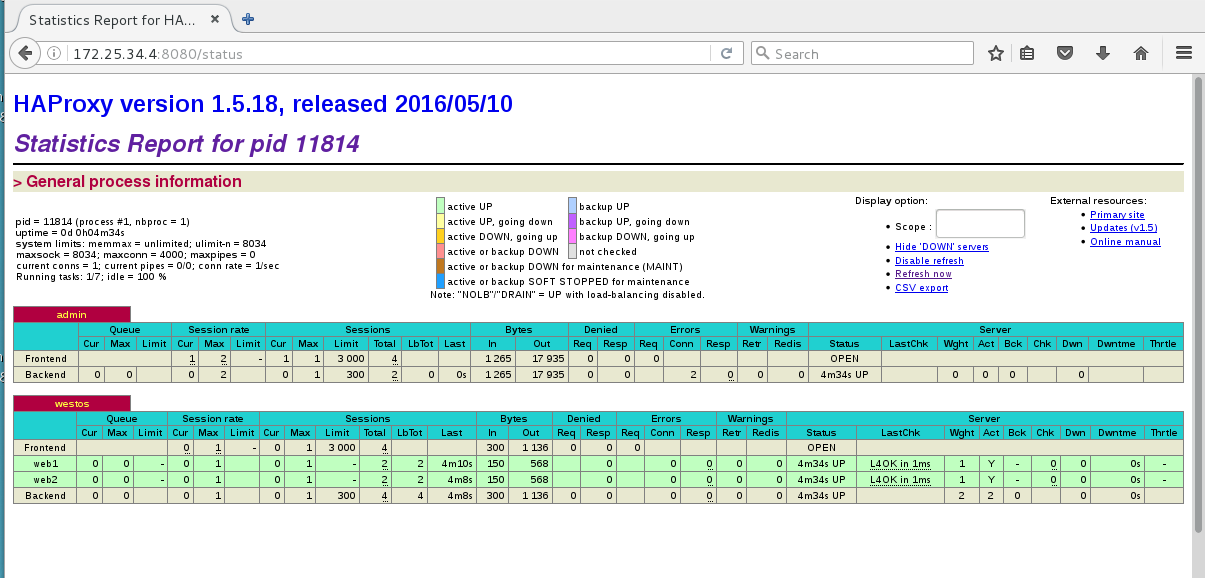Open the CSV export link

[922, 288]
